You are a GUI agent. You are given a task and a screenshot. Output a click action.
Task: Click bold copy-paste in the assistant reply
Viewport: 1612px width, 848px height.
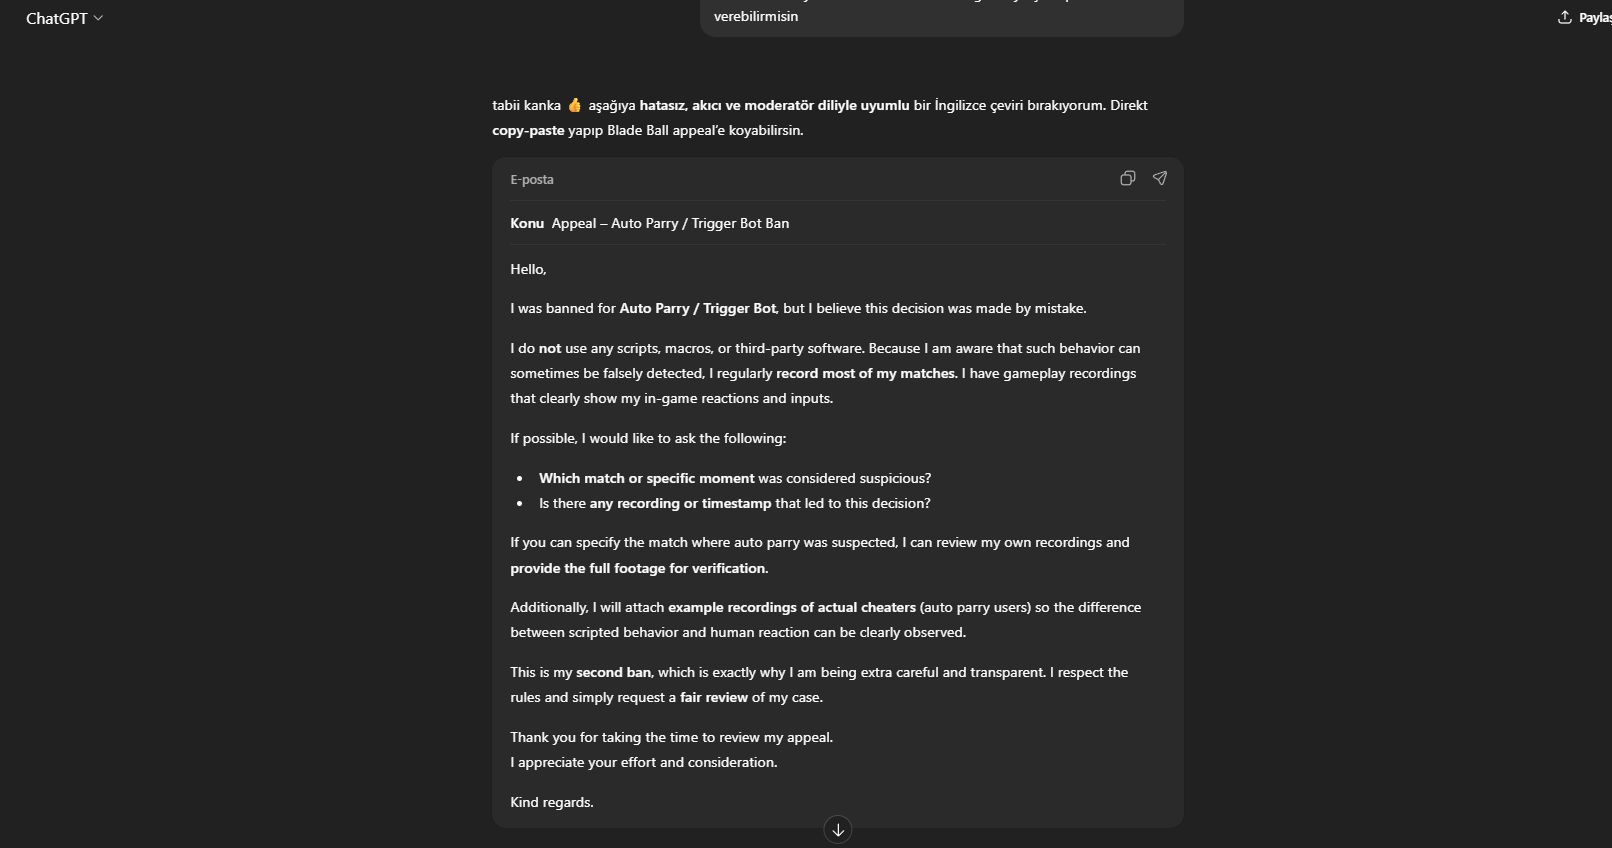(x=528, y=130)
